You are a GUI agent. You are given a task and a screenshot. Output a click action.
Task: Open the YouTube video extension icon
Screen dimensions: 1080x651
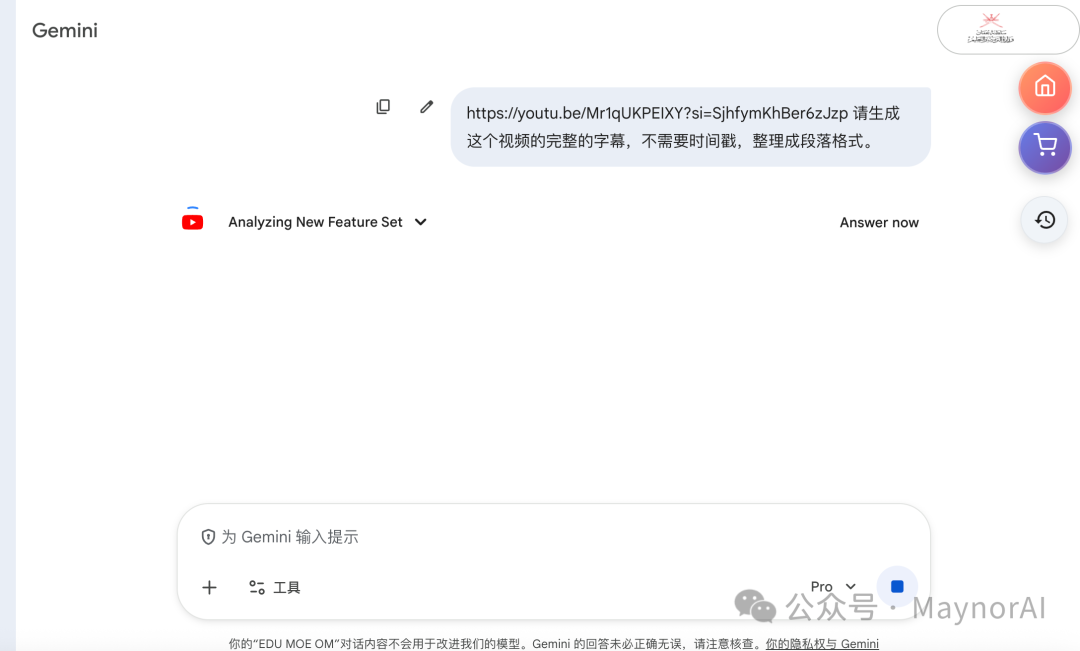192,221
